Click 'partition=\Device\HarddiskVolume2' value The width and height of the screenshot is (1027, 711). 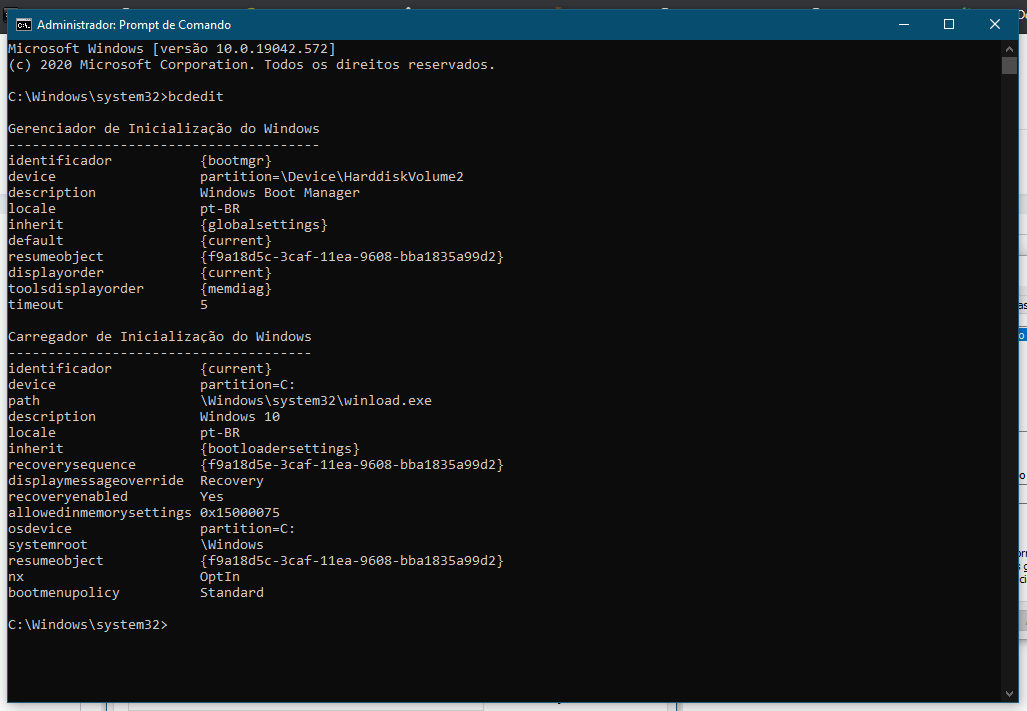(x=331, y=177)
